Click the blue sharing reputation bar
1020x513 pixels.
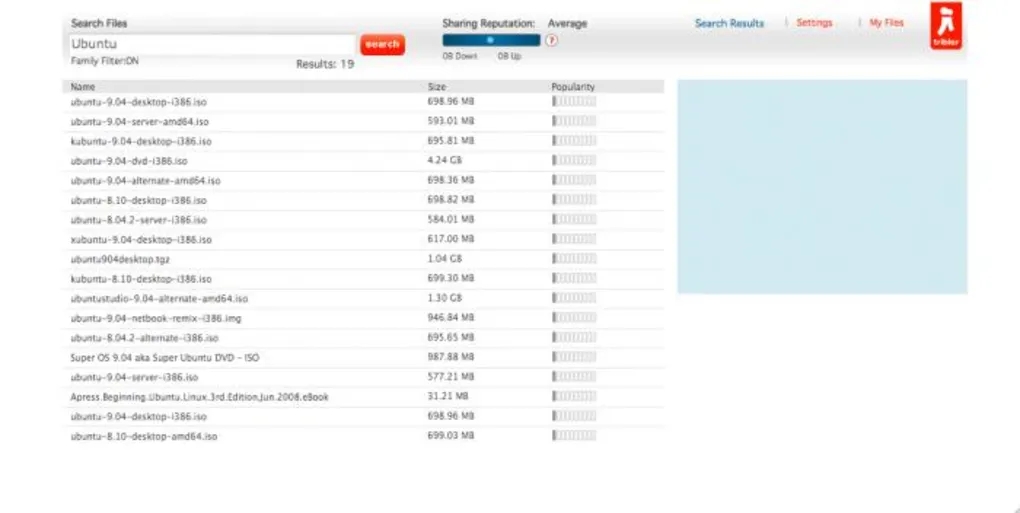491,40
